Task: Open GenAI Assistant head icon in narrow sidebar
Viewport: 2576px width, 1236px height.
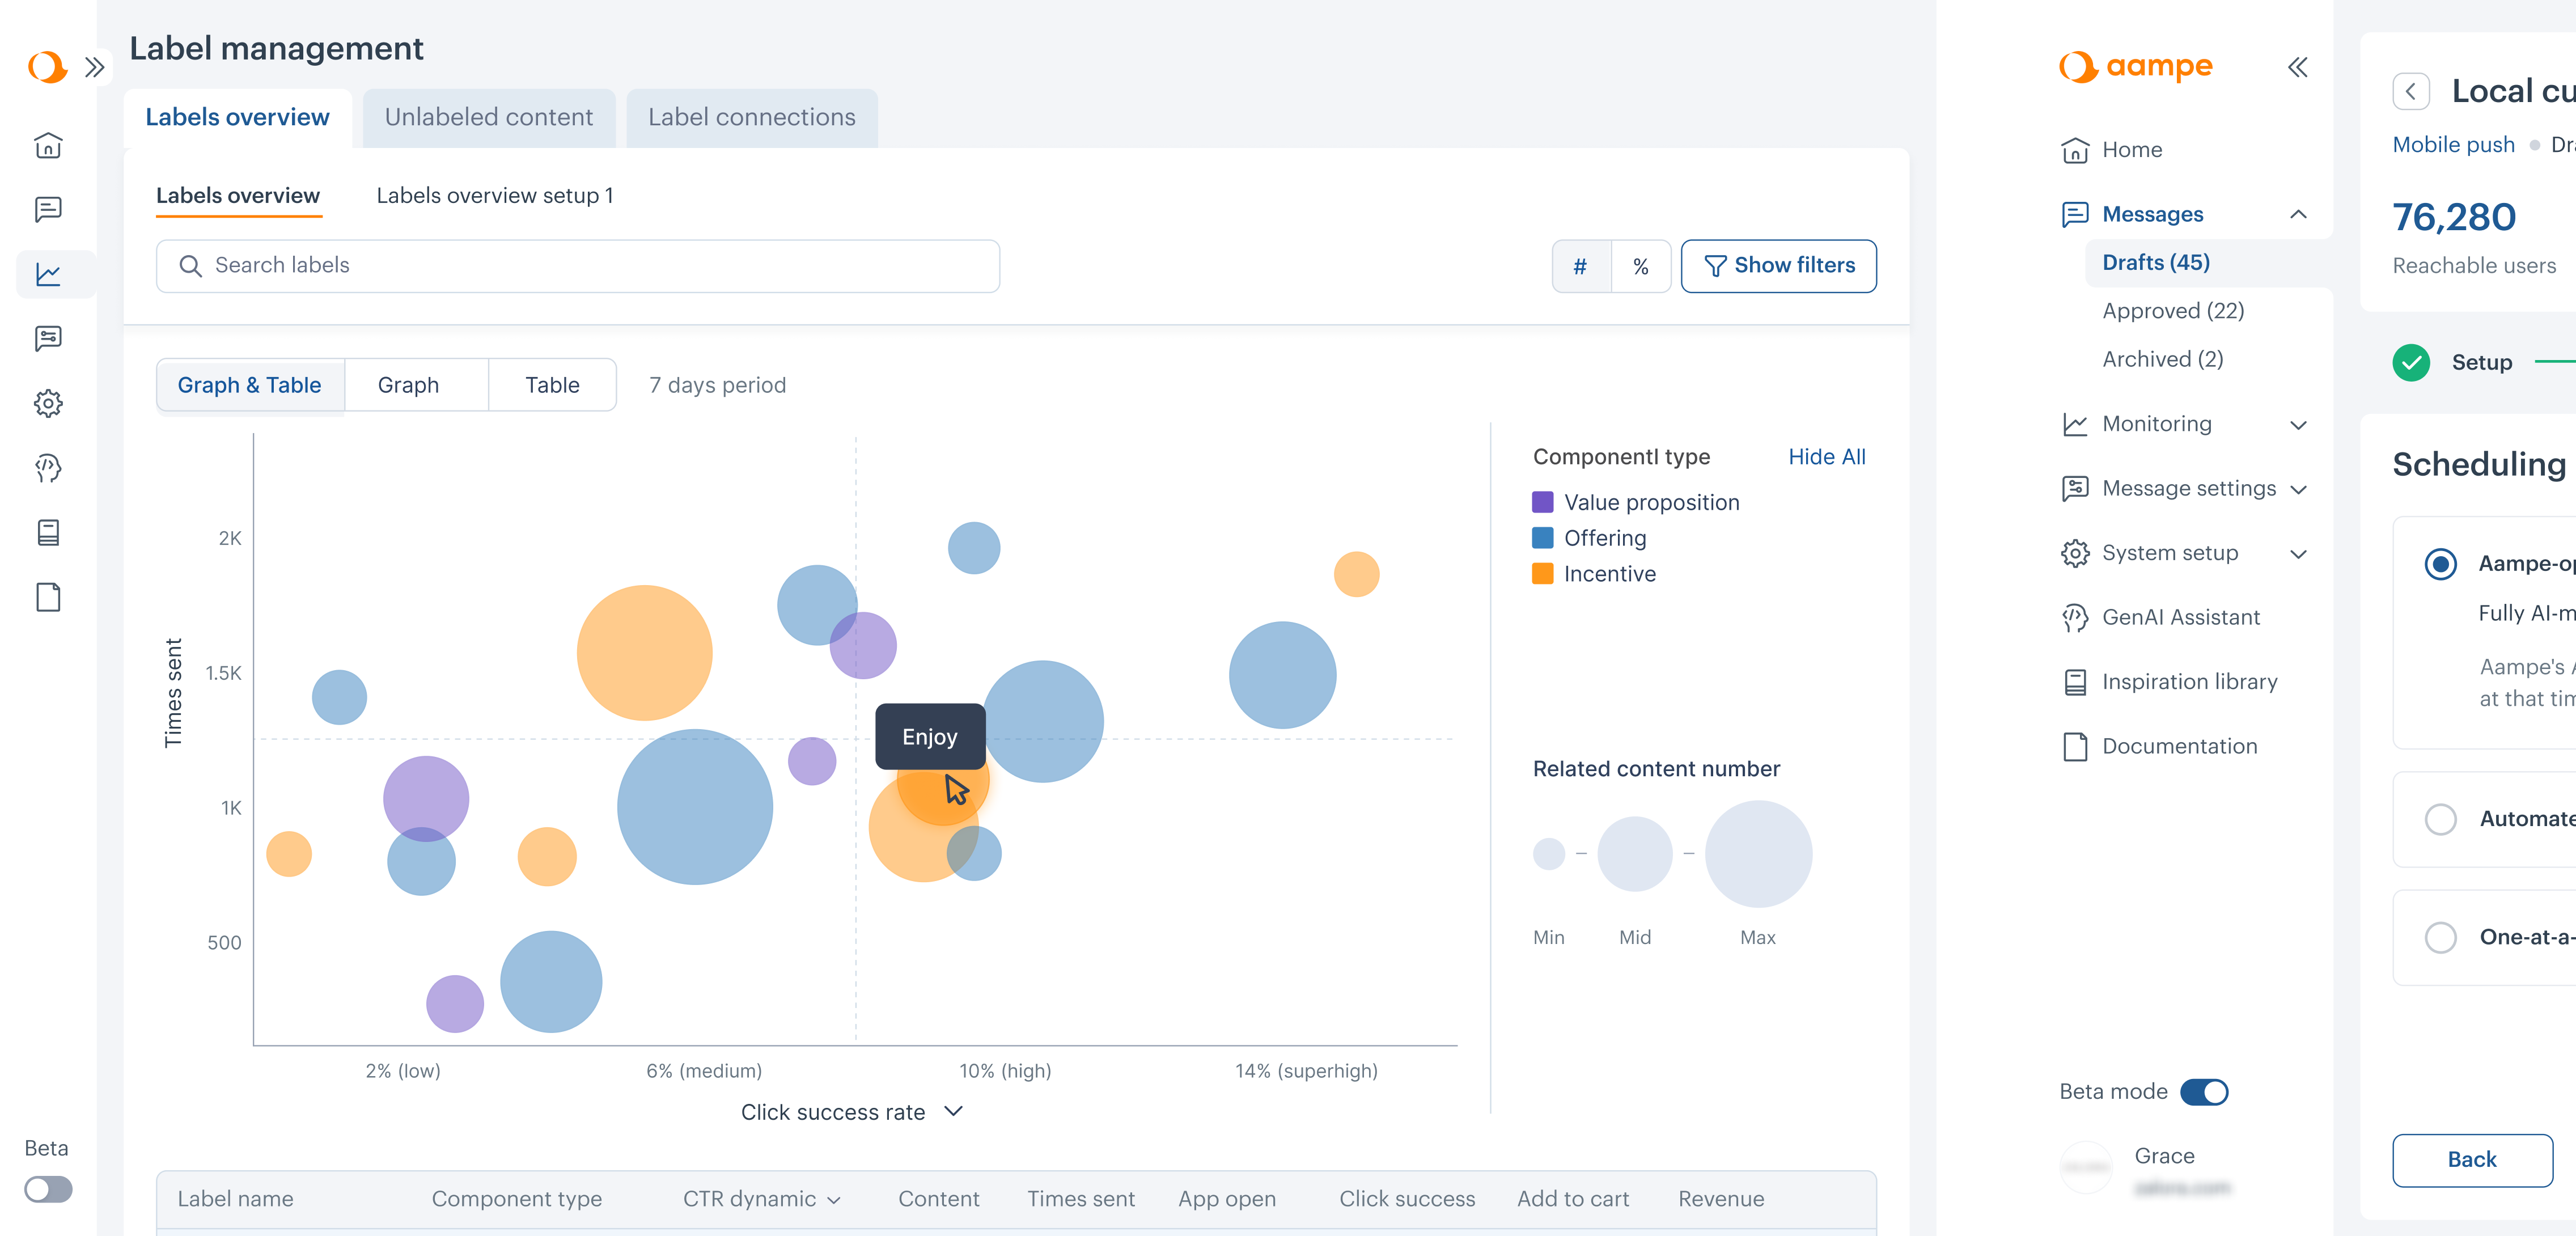Action: (48, 468)
